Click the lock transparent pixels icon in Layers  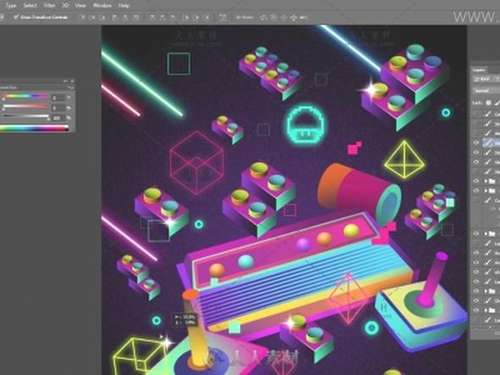[489, 103]
